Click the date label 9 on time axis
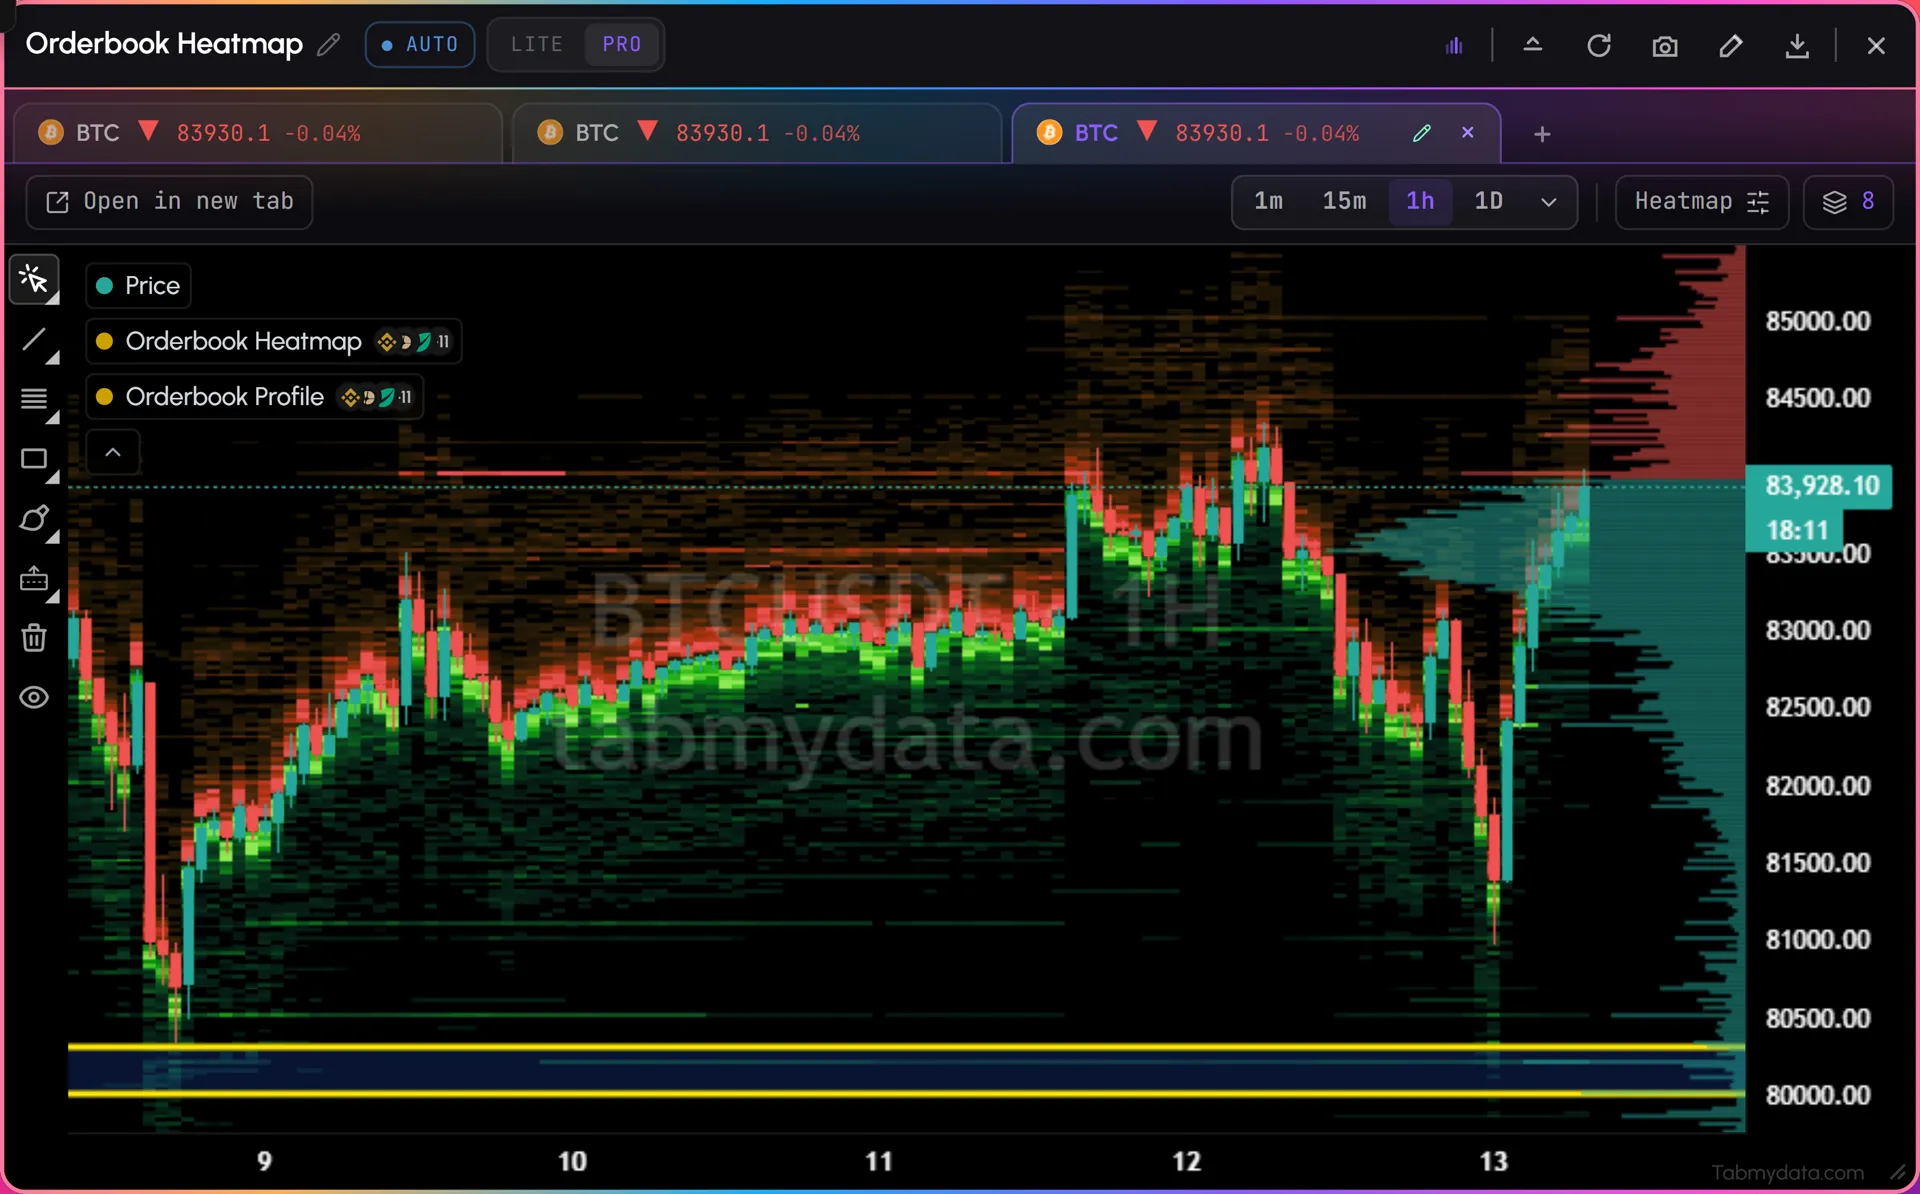Viewport: 1920px width, 1194px height. click(264, 1161)
